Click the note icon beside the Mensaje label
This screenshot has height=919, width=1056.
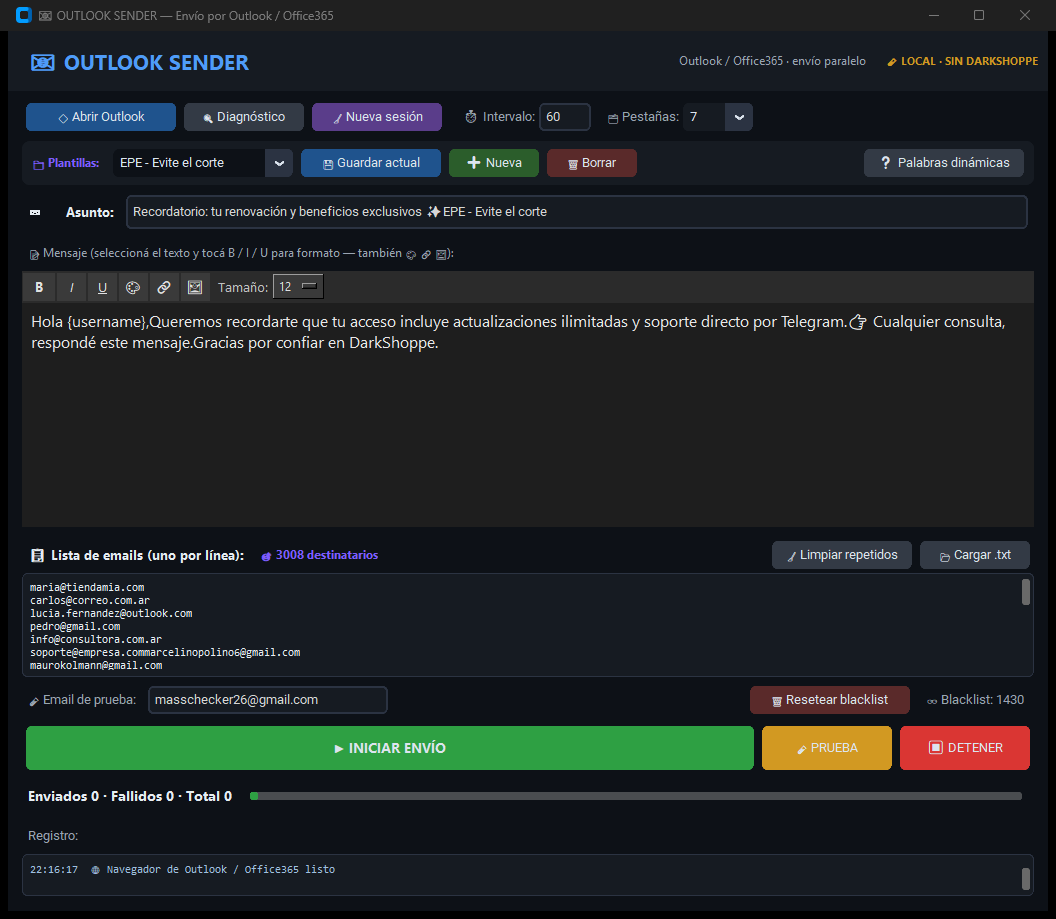tap(34, 254)
